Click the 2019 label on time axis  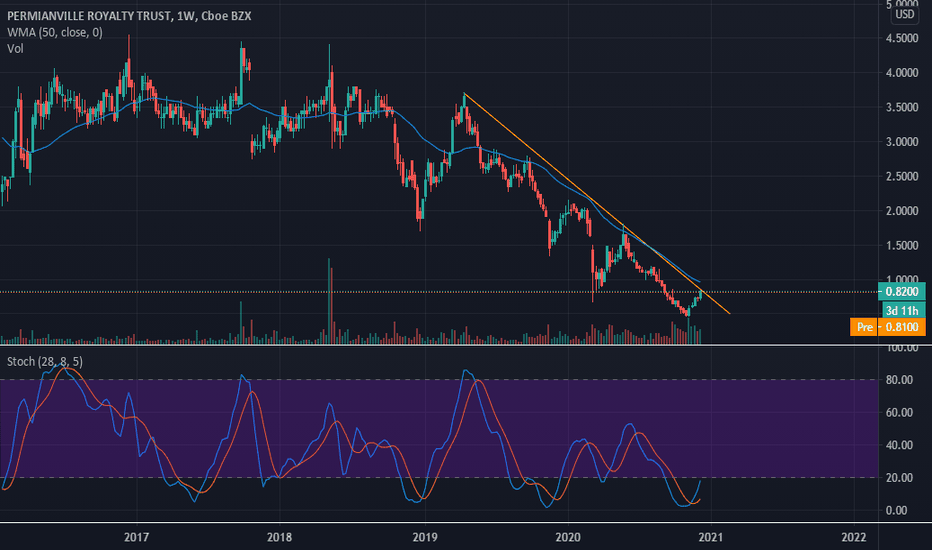coord(424,538)
